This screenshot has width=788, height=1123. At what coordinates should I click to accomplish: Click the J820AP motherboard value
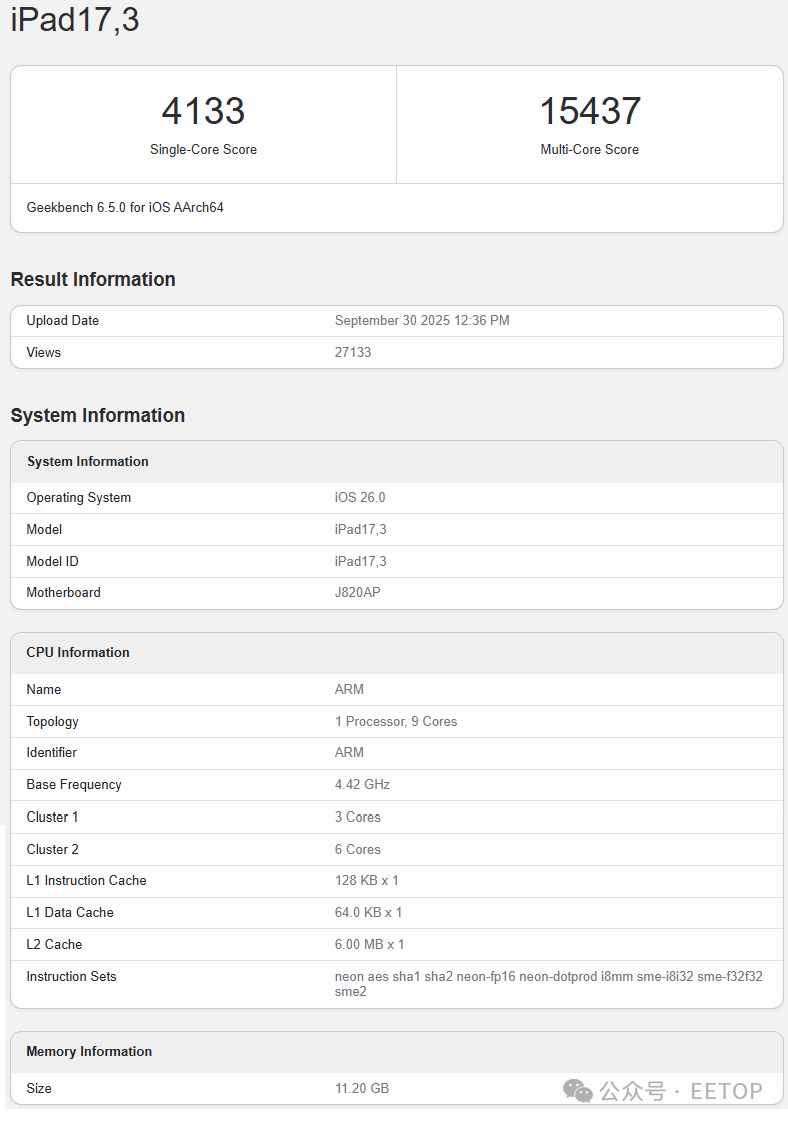pyautogui.click(x=357, y=592)
